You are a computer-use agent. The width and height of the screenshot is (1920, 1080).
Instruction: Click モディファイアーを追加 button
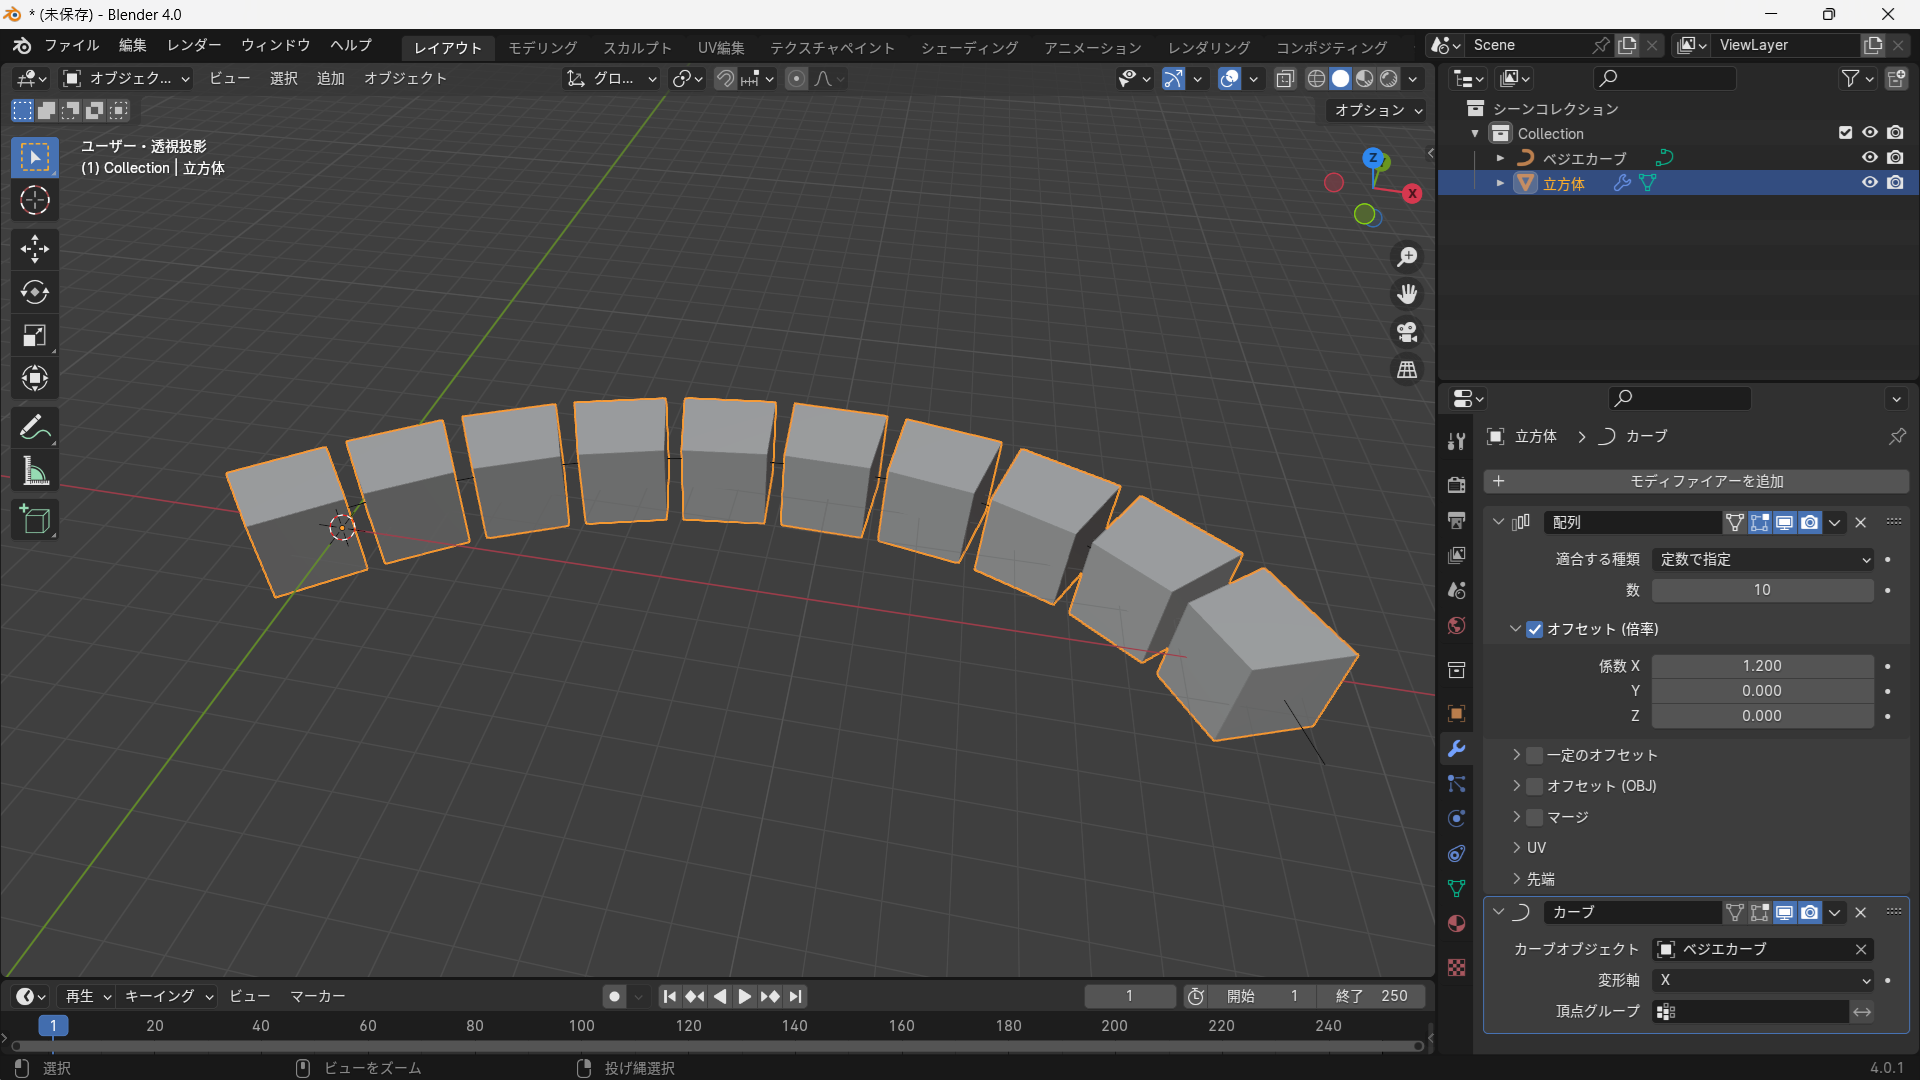[x=1697, y=482]
